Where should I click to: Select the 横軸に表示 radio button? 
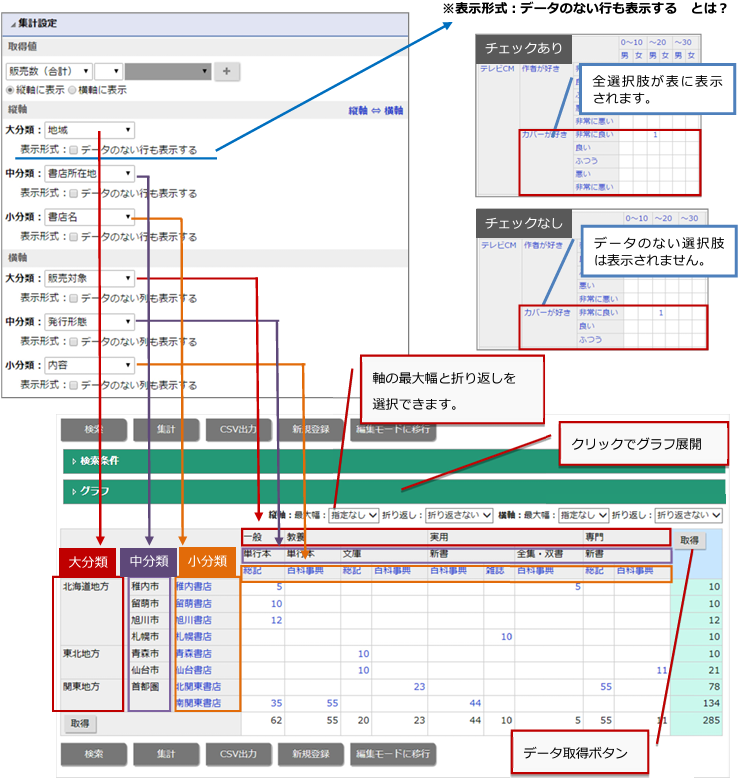pyautogui.click(x=72, y=90)
